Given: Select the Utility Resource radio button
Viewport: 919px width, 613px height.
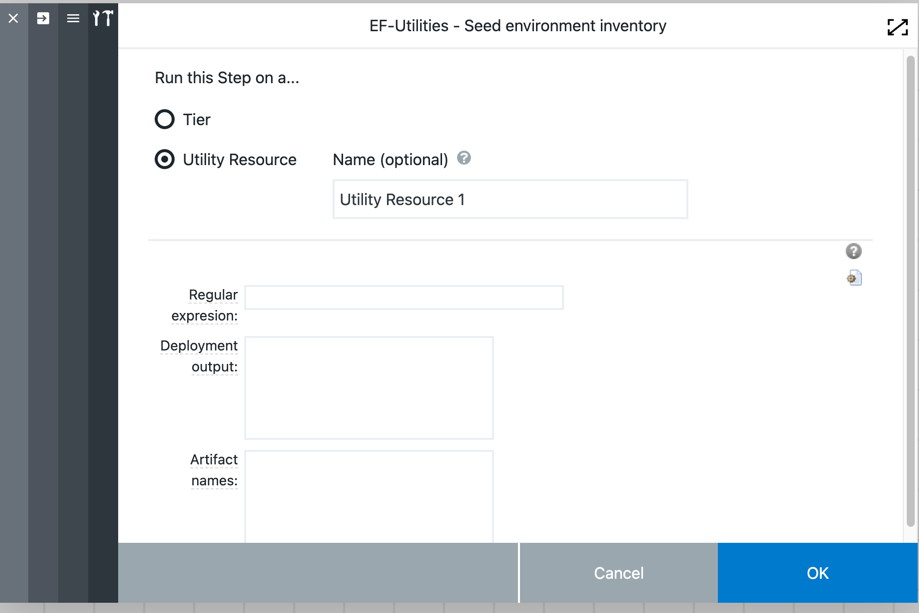Looking at the screenshot, I should coord(164,158).
